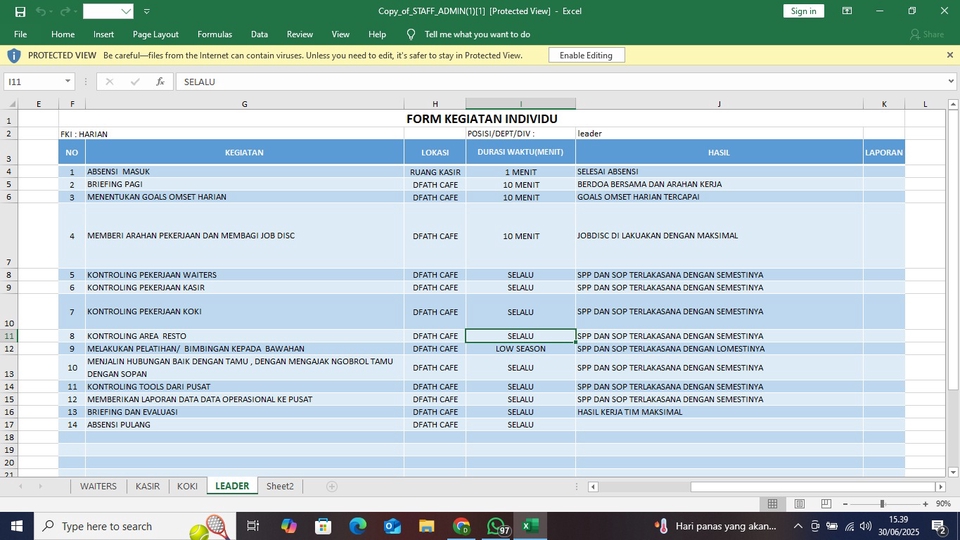Click the New Sheet plus icon

click(332, 486)
